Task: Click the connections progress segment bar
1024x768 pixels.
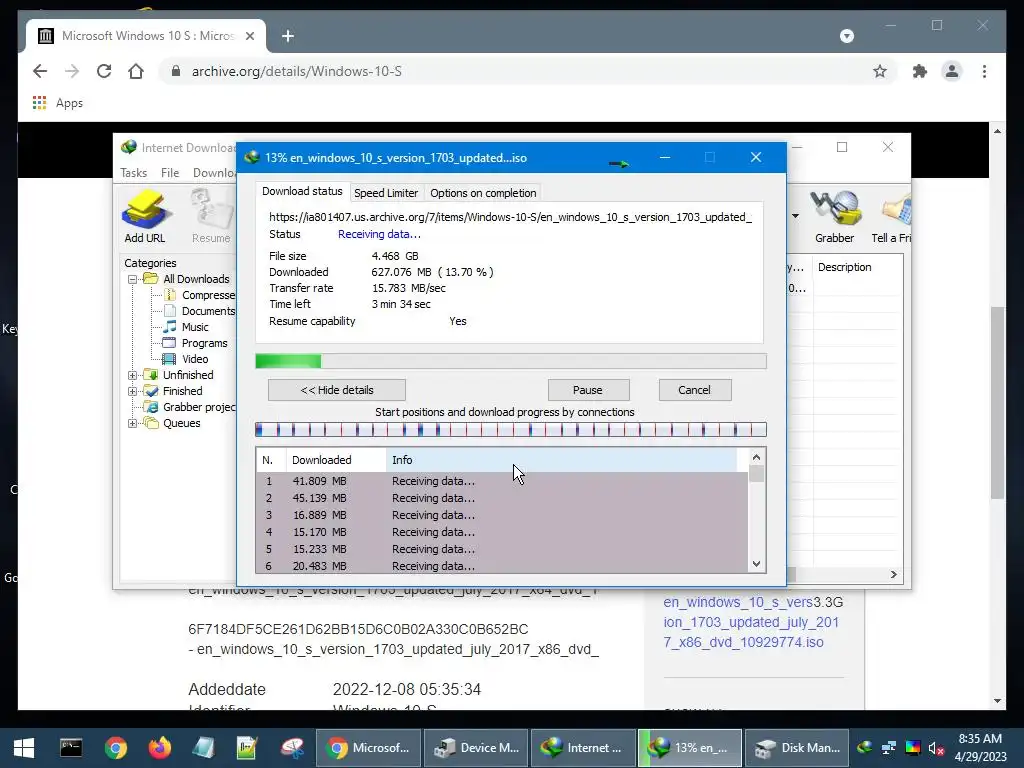Action: point(511,430)
